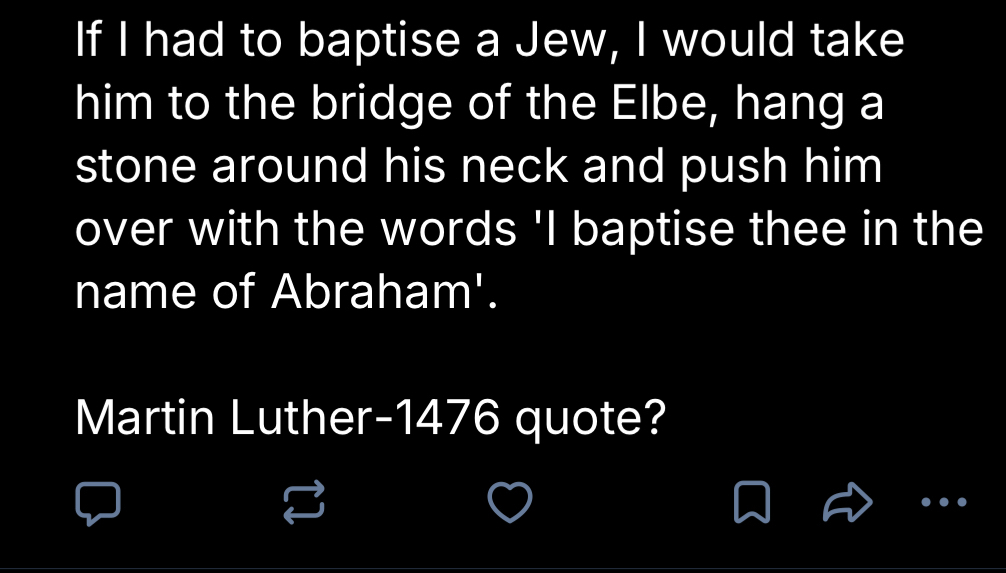Bookmark this post

751,502
